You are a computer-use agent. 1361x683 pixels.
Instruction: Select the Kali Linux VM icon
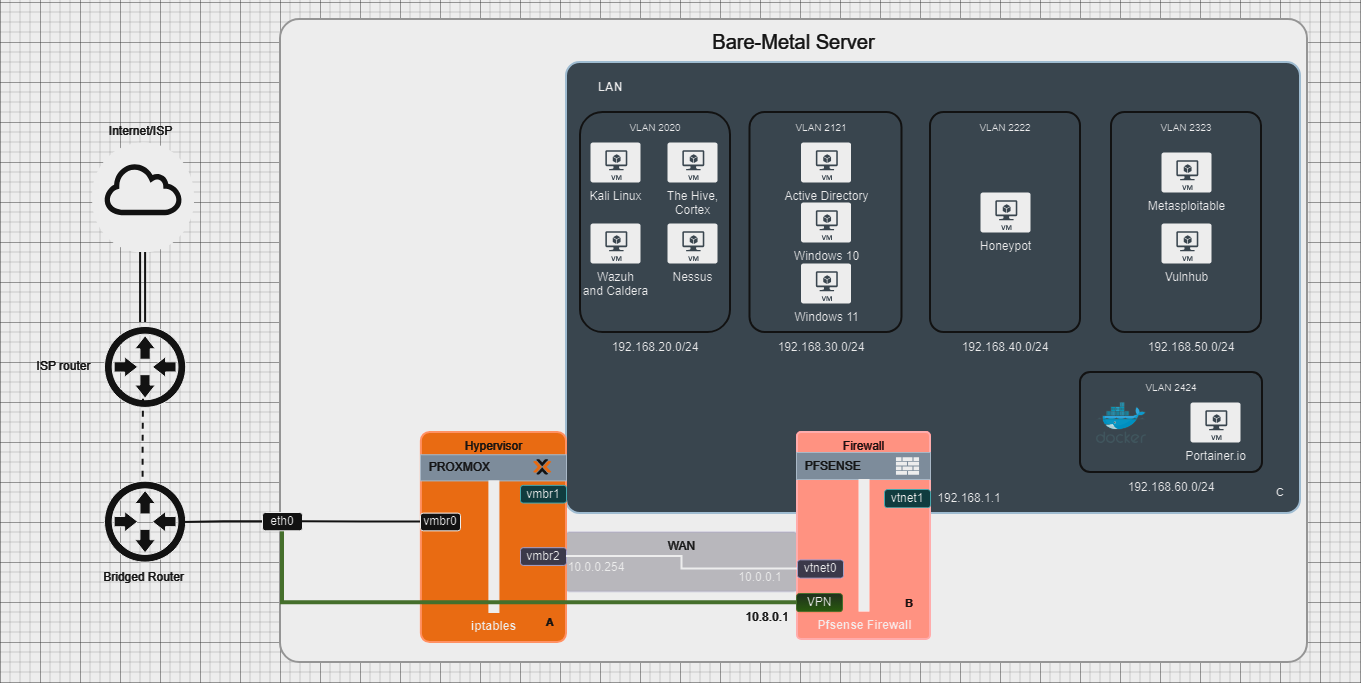pyautogui.click(x=615, y=162)
